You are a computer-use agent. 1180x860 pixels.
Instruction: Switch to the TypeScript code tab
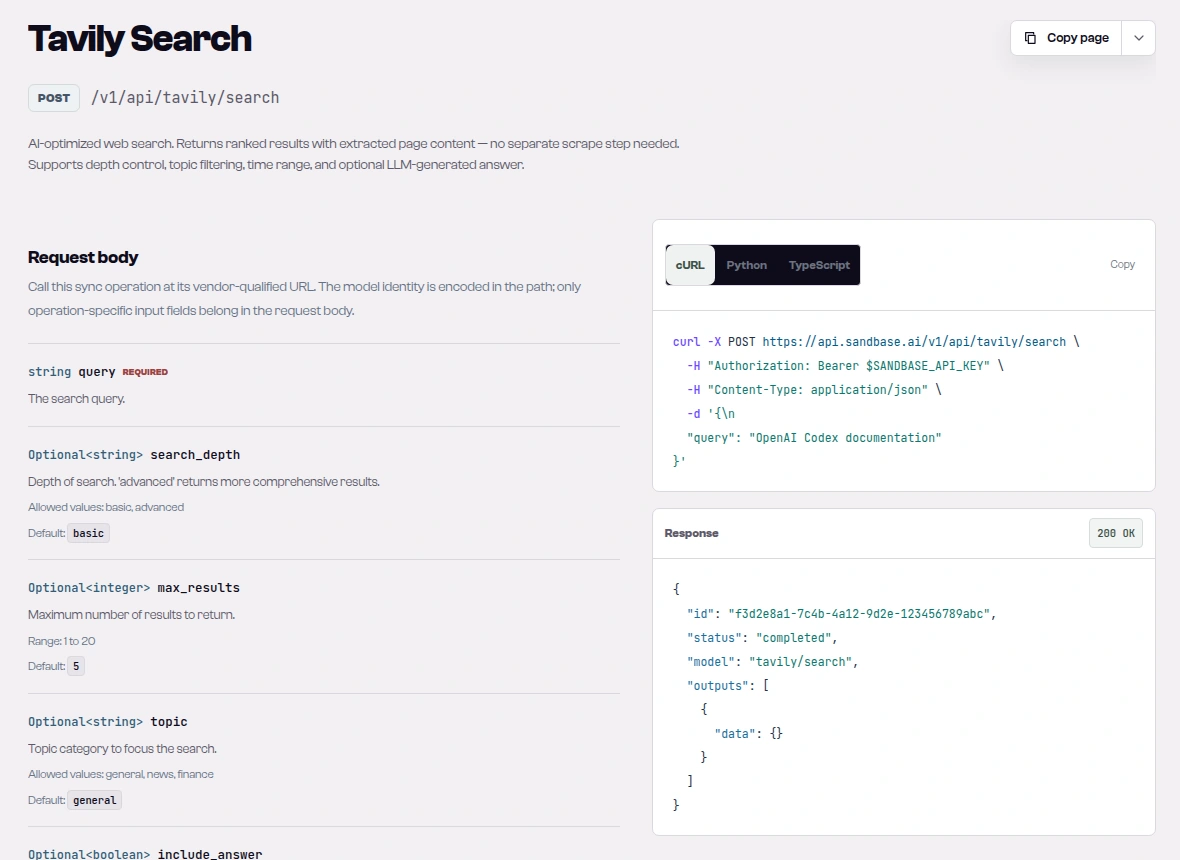819,265
